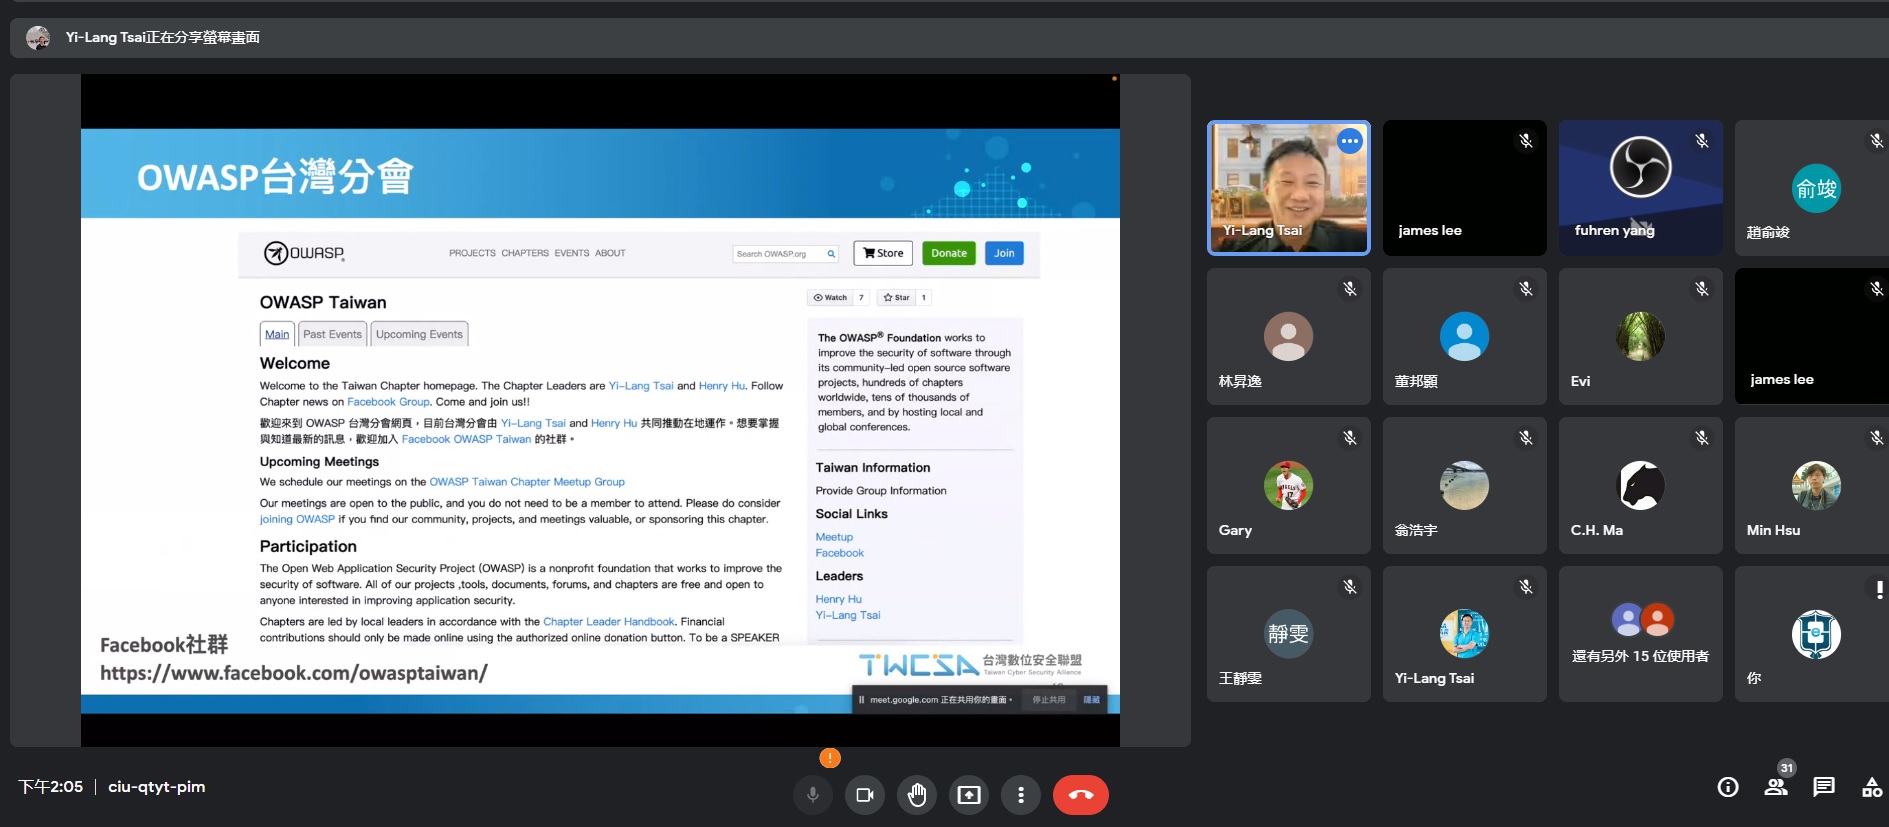Click the OWASP logo on the shared page
The image size is (1889, 827).
304,253
